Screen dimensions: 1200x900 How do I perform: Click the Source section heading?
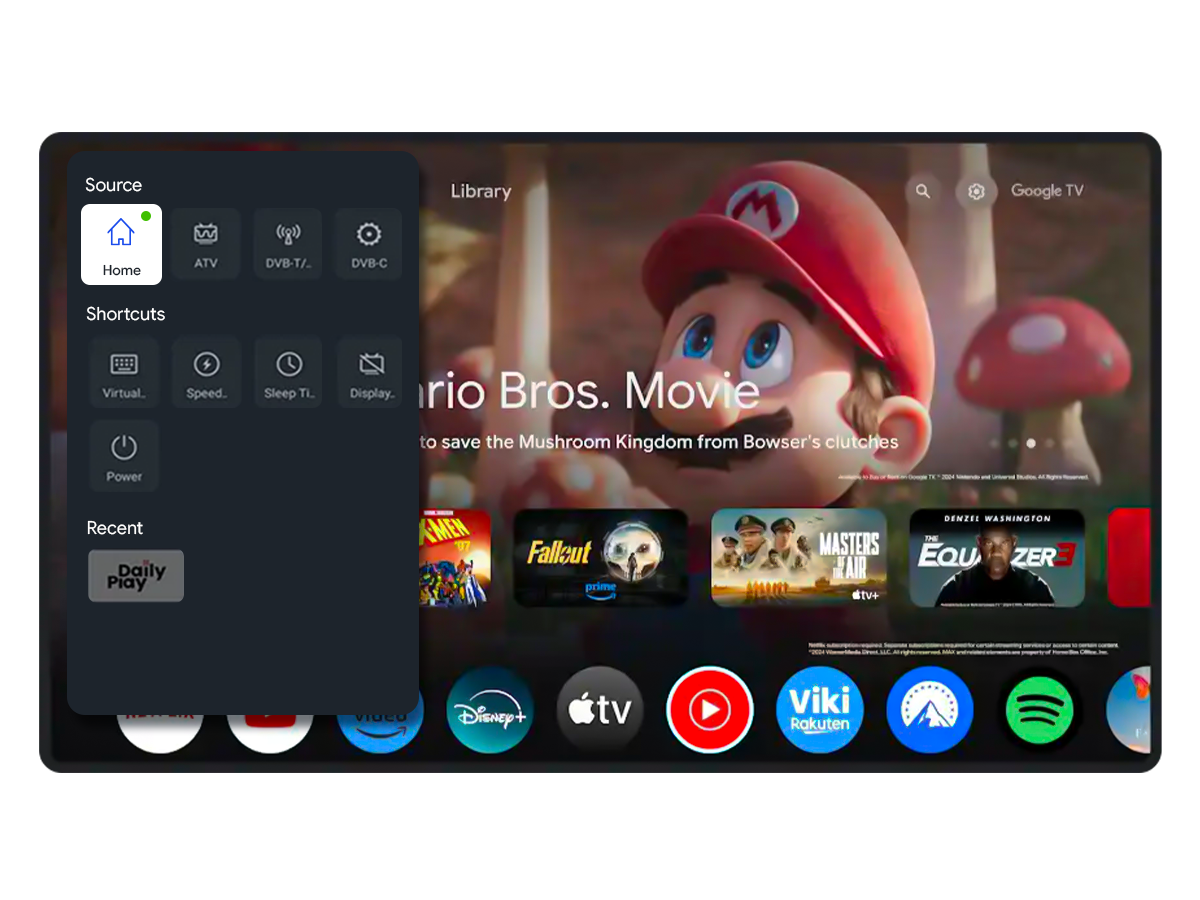pos(113,185)
